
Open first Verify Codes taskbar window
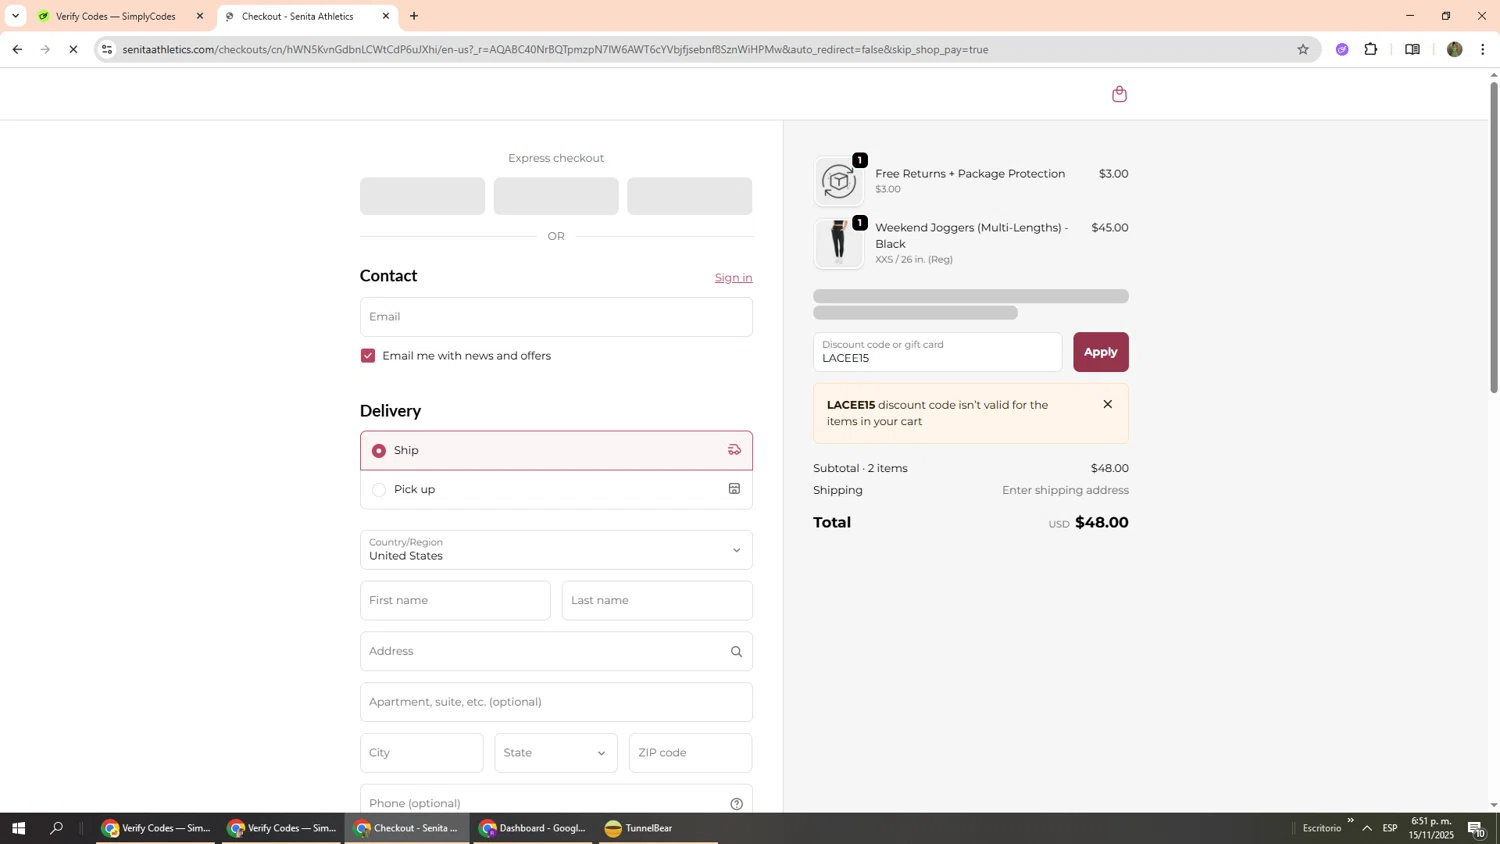tap(155, 828)
